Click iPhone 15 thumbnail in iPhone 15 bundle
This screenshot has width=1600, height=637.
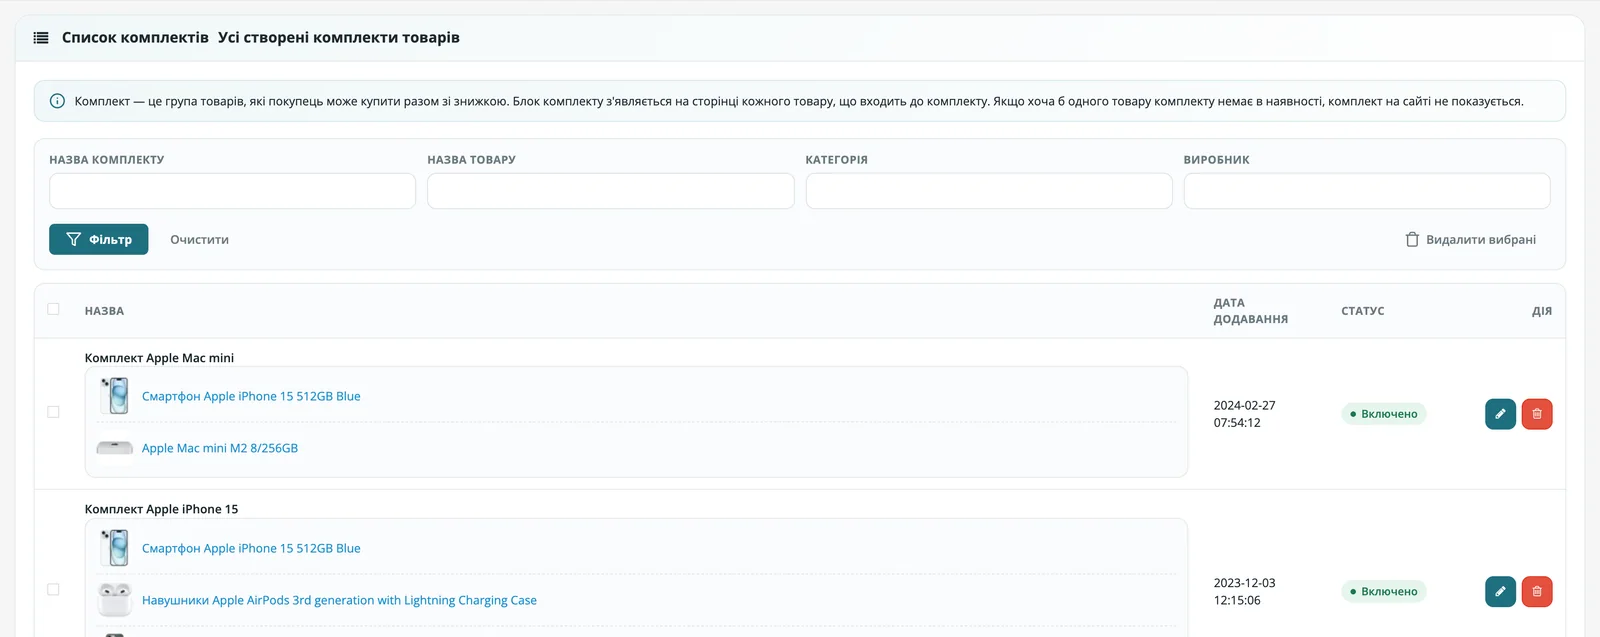pos(115,548)
